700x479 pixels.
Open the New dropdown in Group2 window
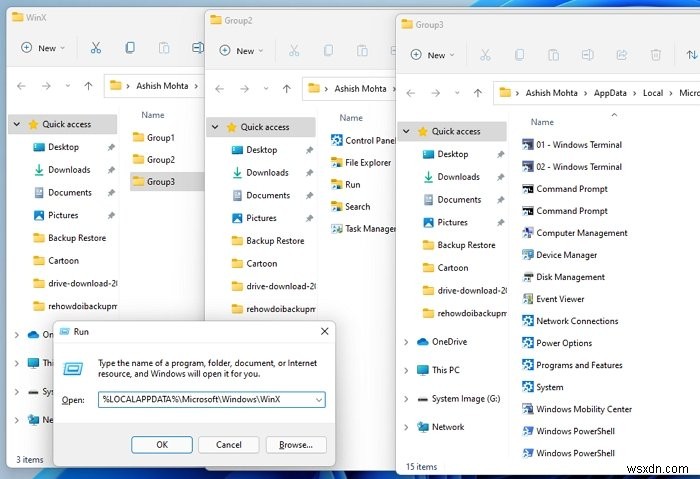242,51
